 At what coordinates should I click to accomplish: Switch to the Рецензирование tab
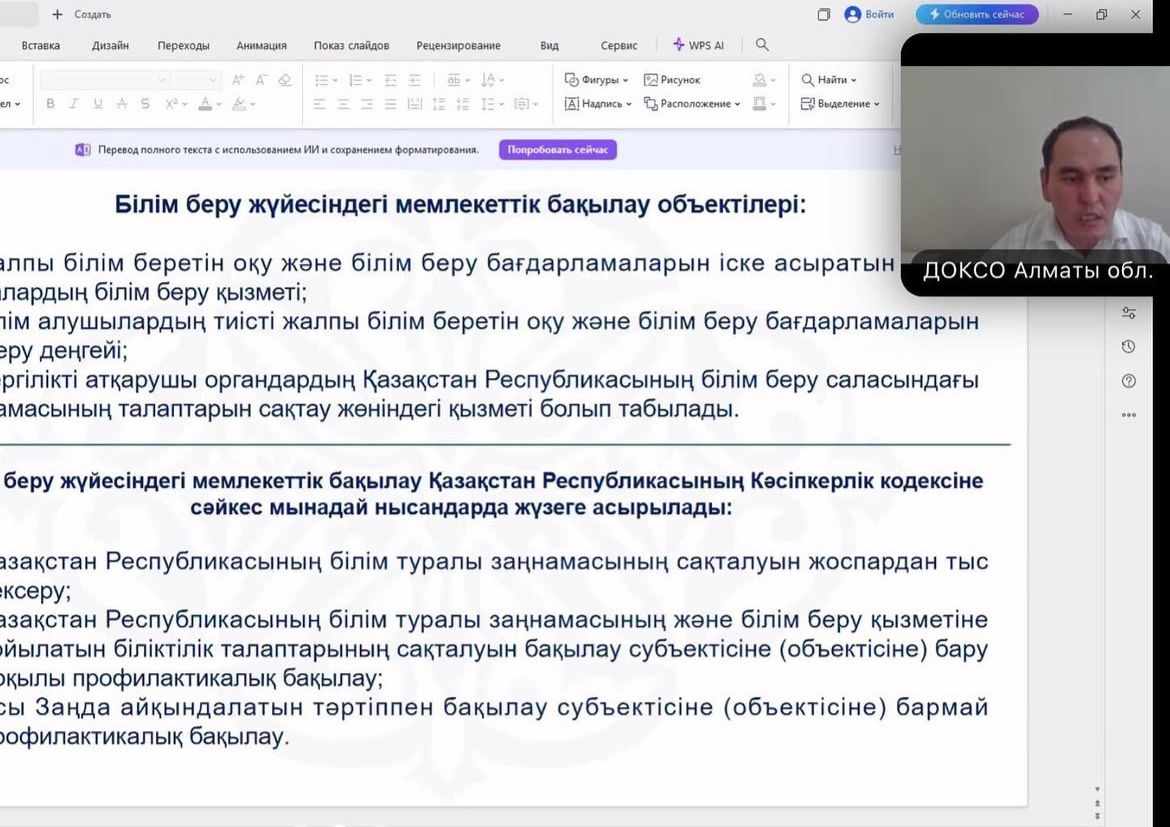(x=458, y=45)
